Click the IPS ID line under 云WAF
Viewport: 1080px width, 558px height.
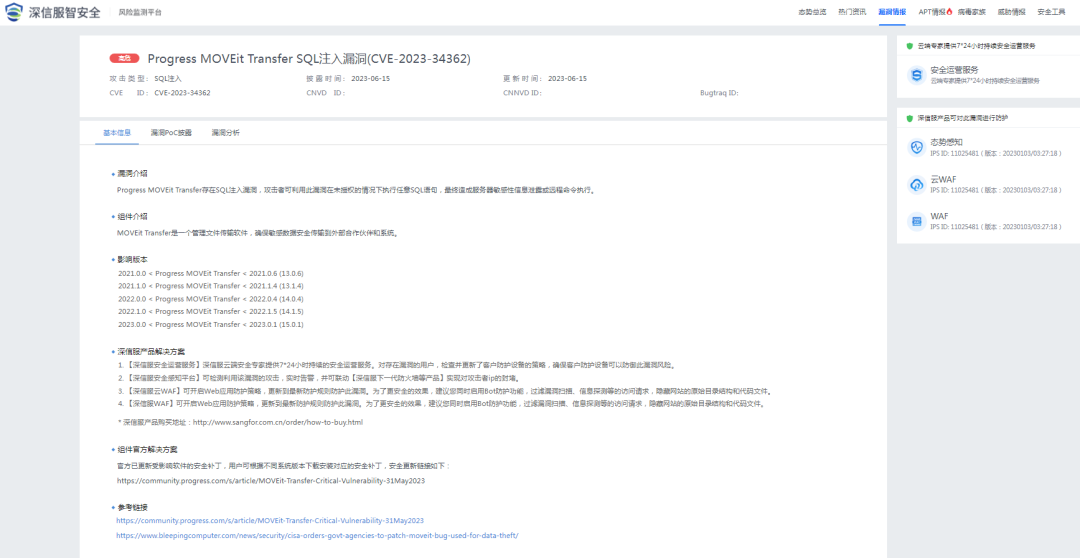(x=995, y=190)
